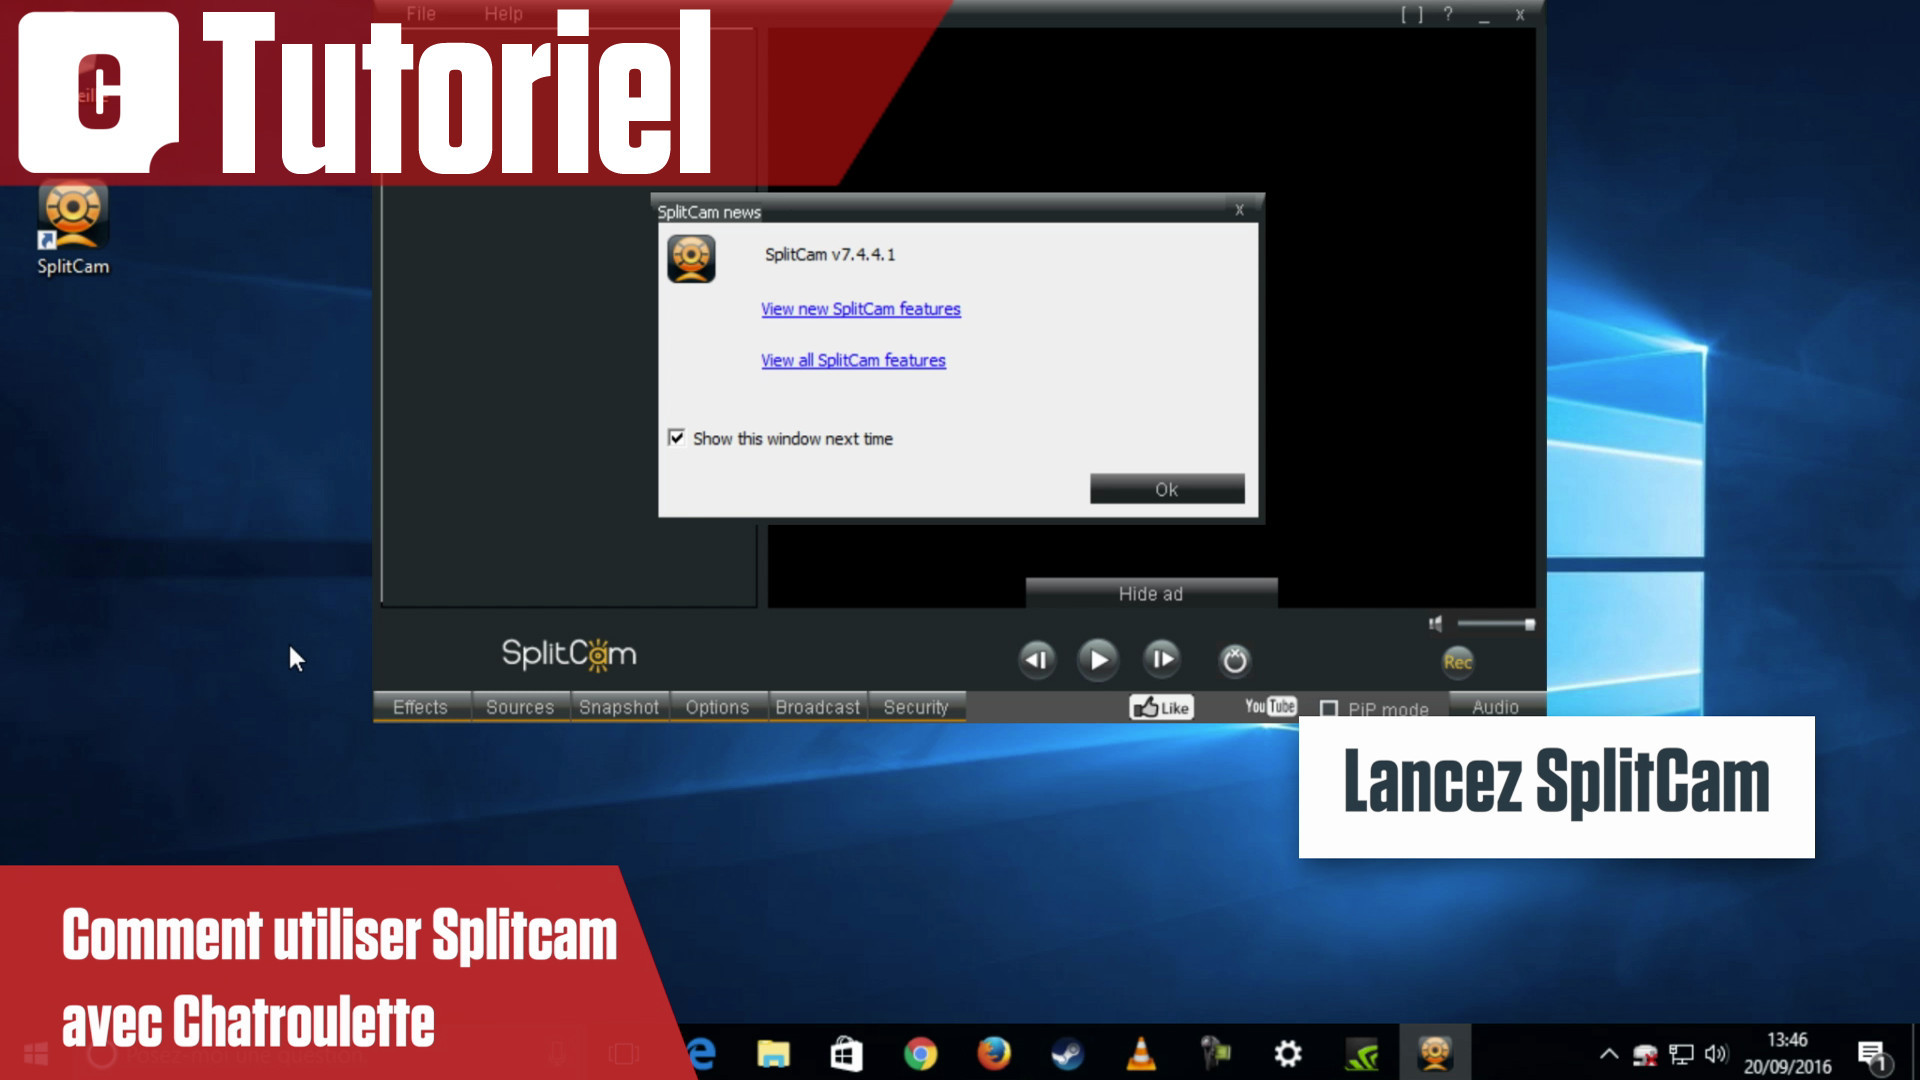1920x1080 pixels.
Task: Open Windows Store from taskbar
Action: pyautogui.click(x=846, y=1054)
